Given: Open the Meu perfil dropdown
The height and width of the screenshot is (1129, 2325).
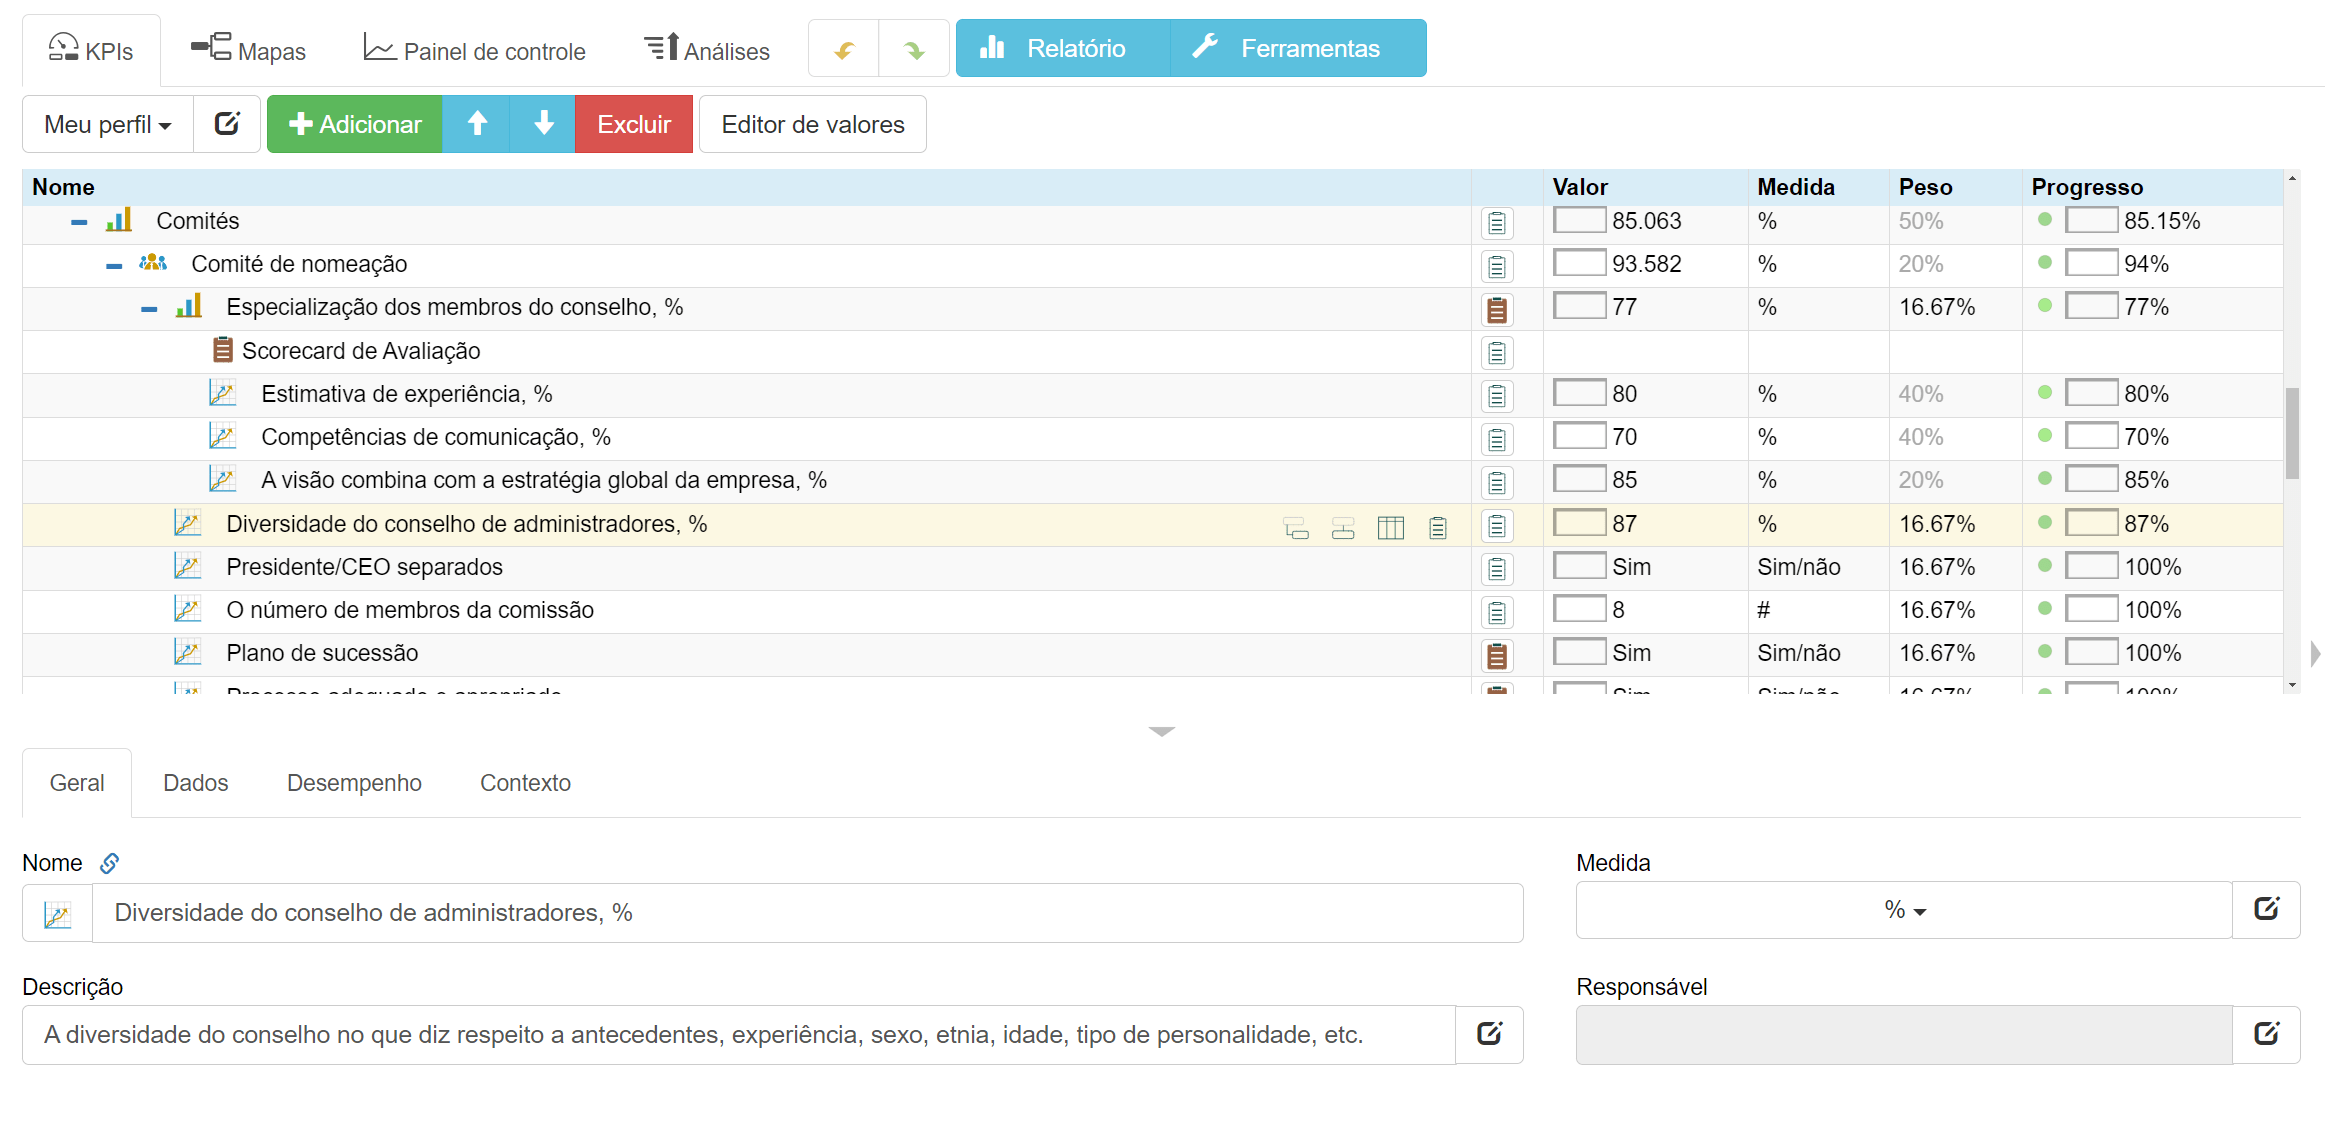Looking at the screenshot, I should tap(106, 123).
